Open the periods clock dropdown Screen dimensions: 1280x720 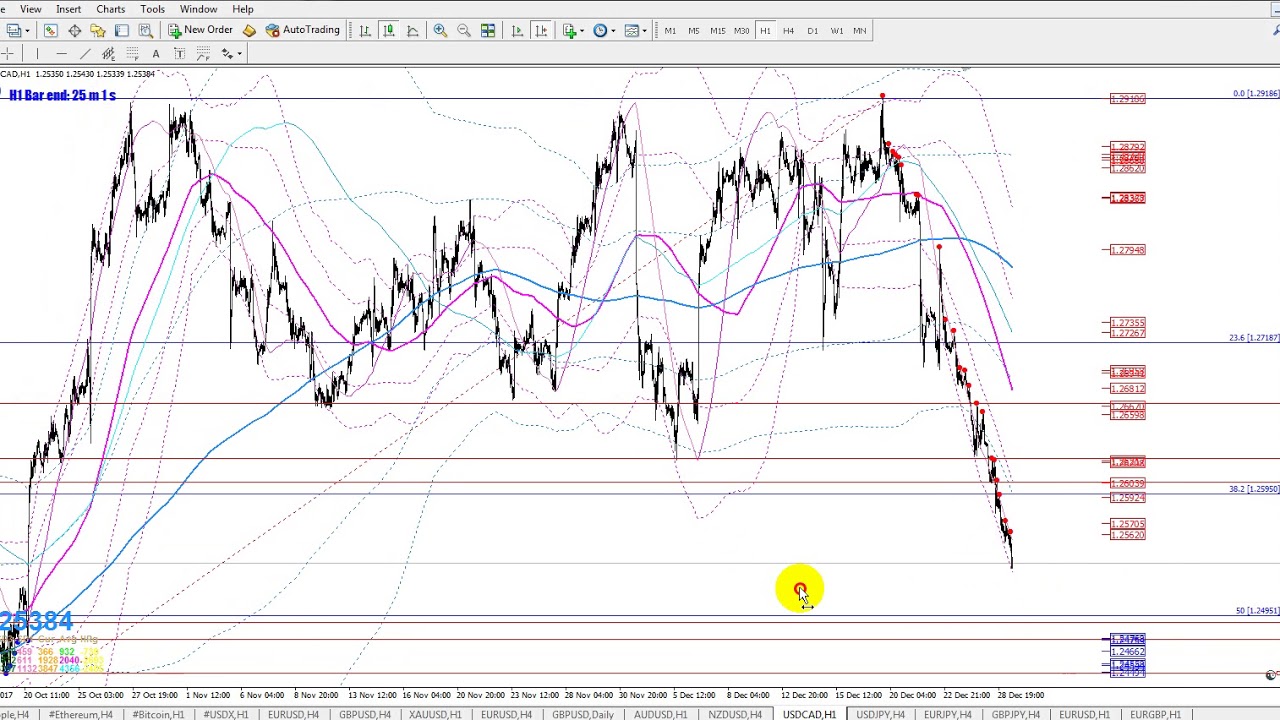tap(605, 30)
